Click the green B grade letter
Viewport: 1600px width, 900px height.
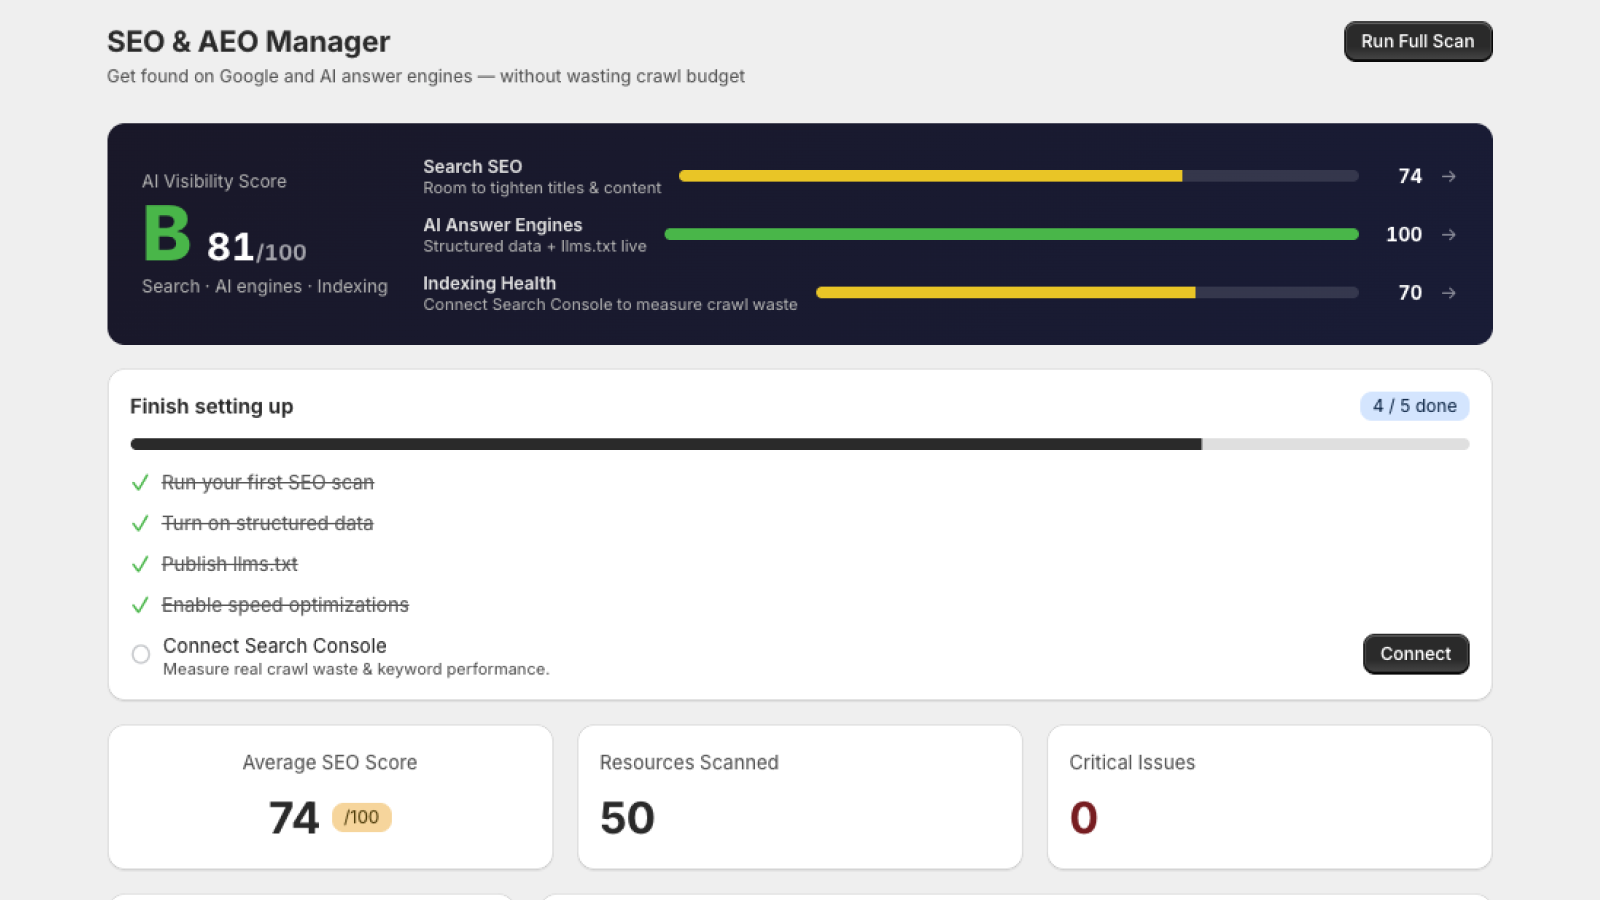pyautogui.click(x=166, y=234)
